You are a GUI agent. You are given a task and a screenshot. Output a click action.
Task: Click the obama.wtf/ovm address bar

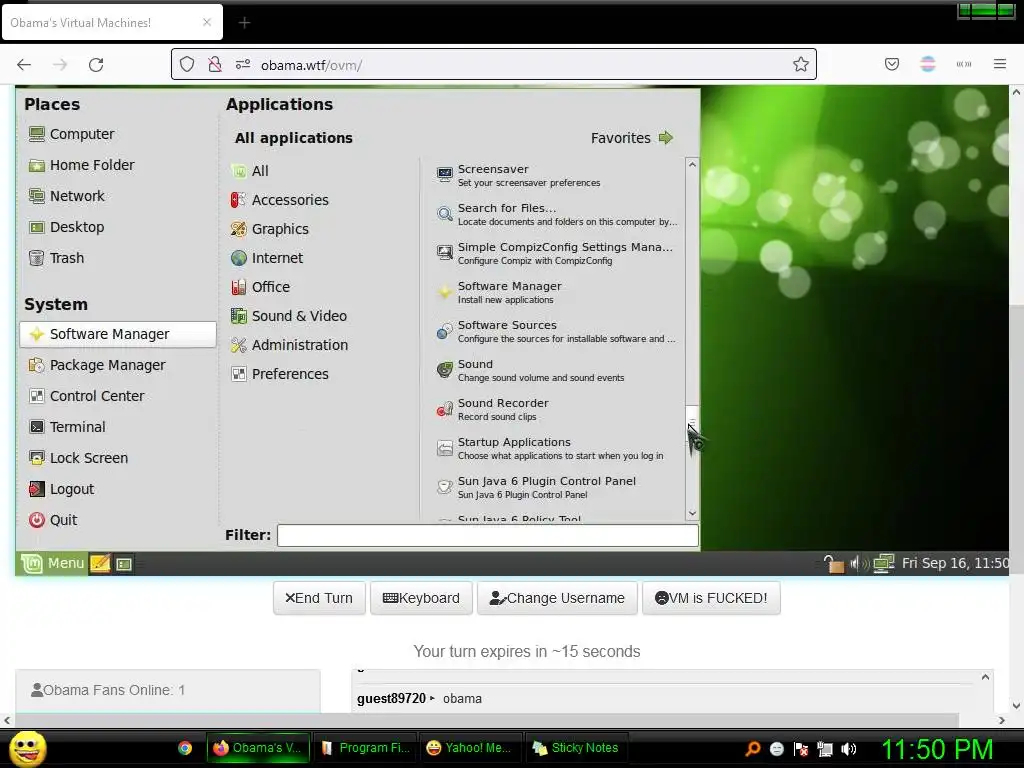(x=494, y=65)
